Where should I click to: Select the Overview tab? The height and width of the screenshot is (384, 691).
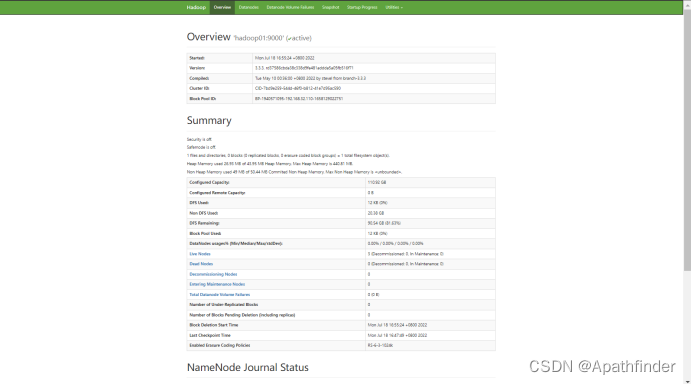[x=222, y=7]
